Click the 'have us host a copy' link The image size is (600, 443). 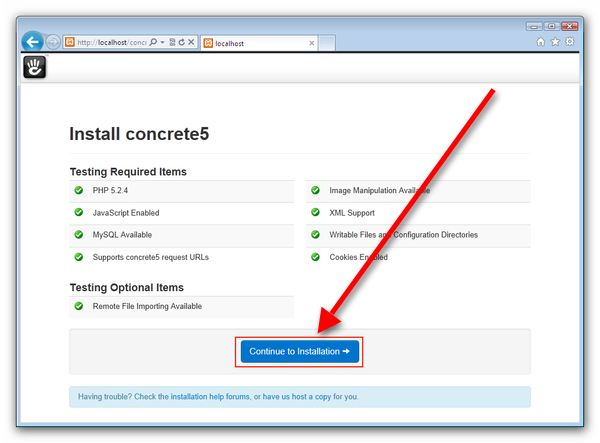(x=297, y=397)
